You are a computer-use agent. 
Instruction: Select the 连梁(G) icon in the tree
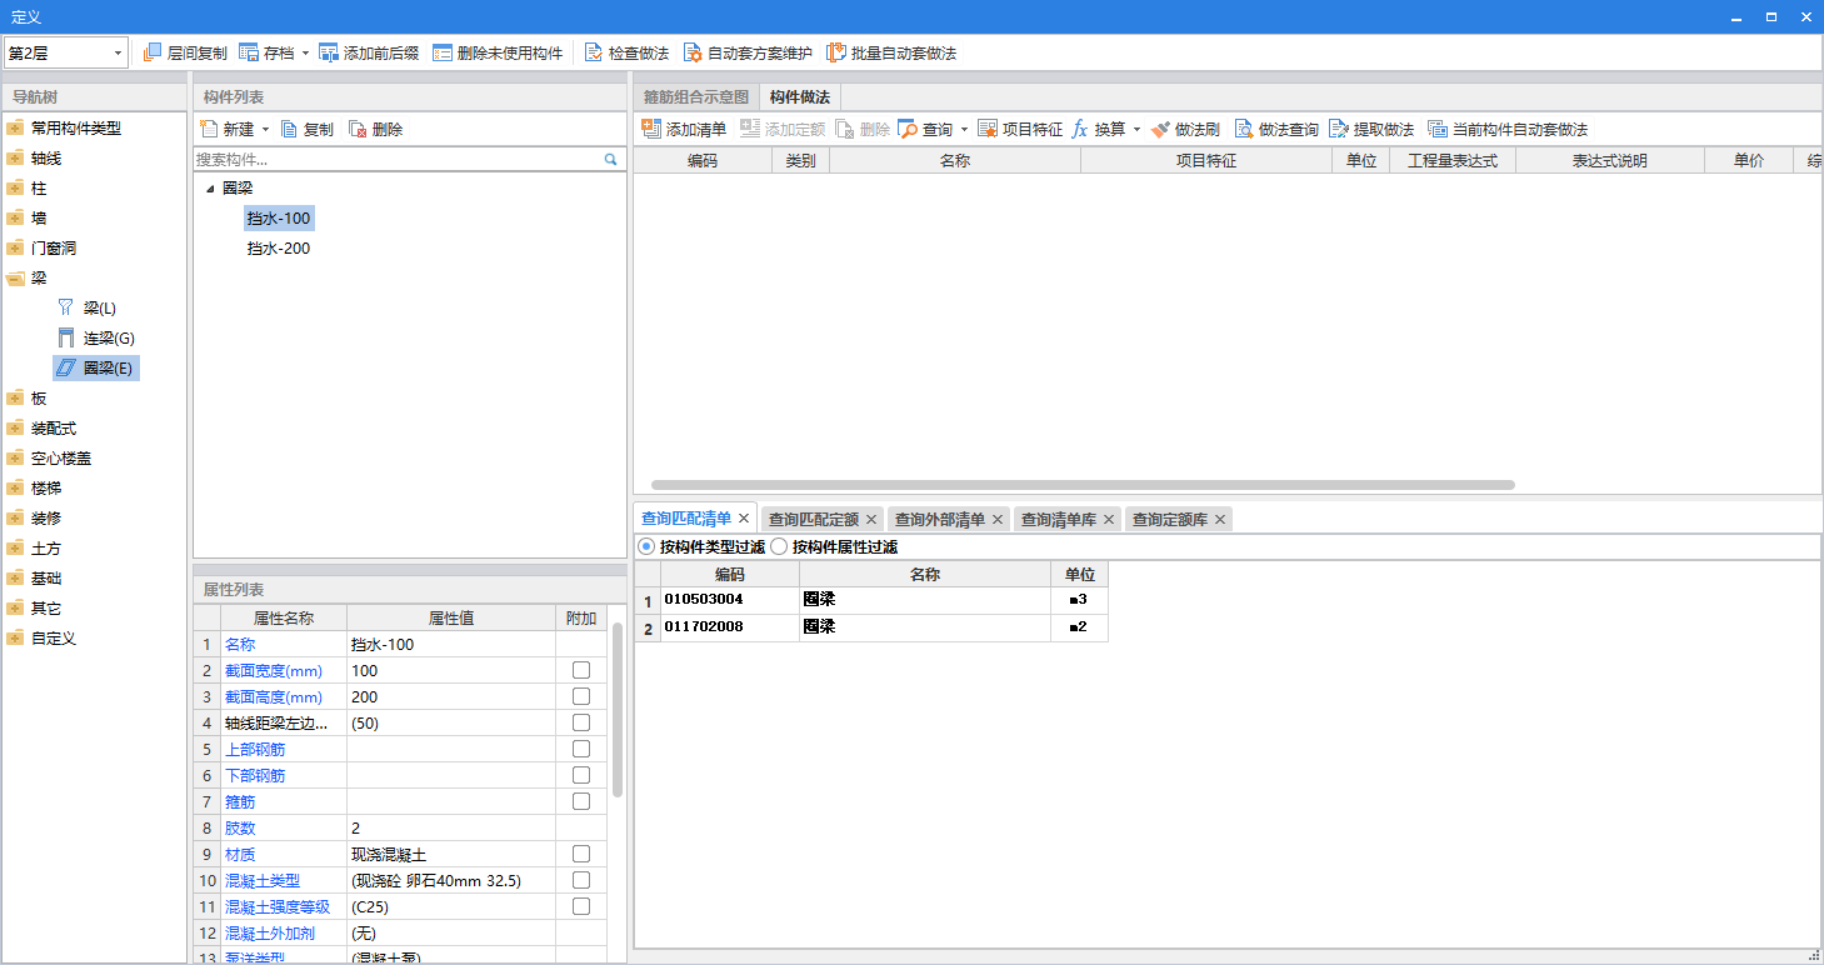click(66, 338)
